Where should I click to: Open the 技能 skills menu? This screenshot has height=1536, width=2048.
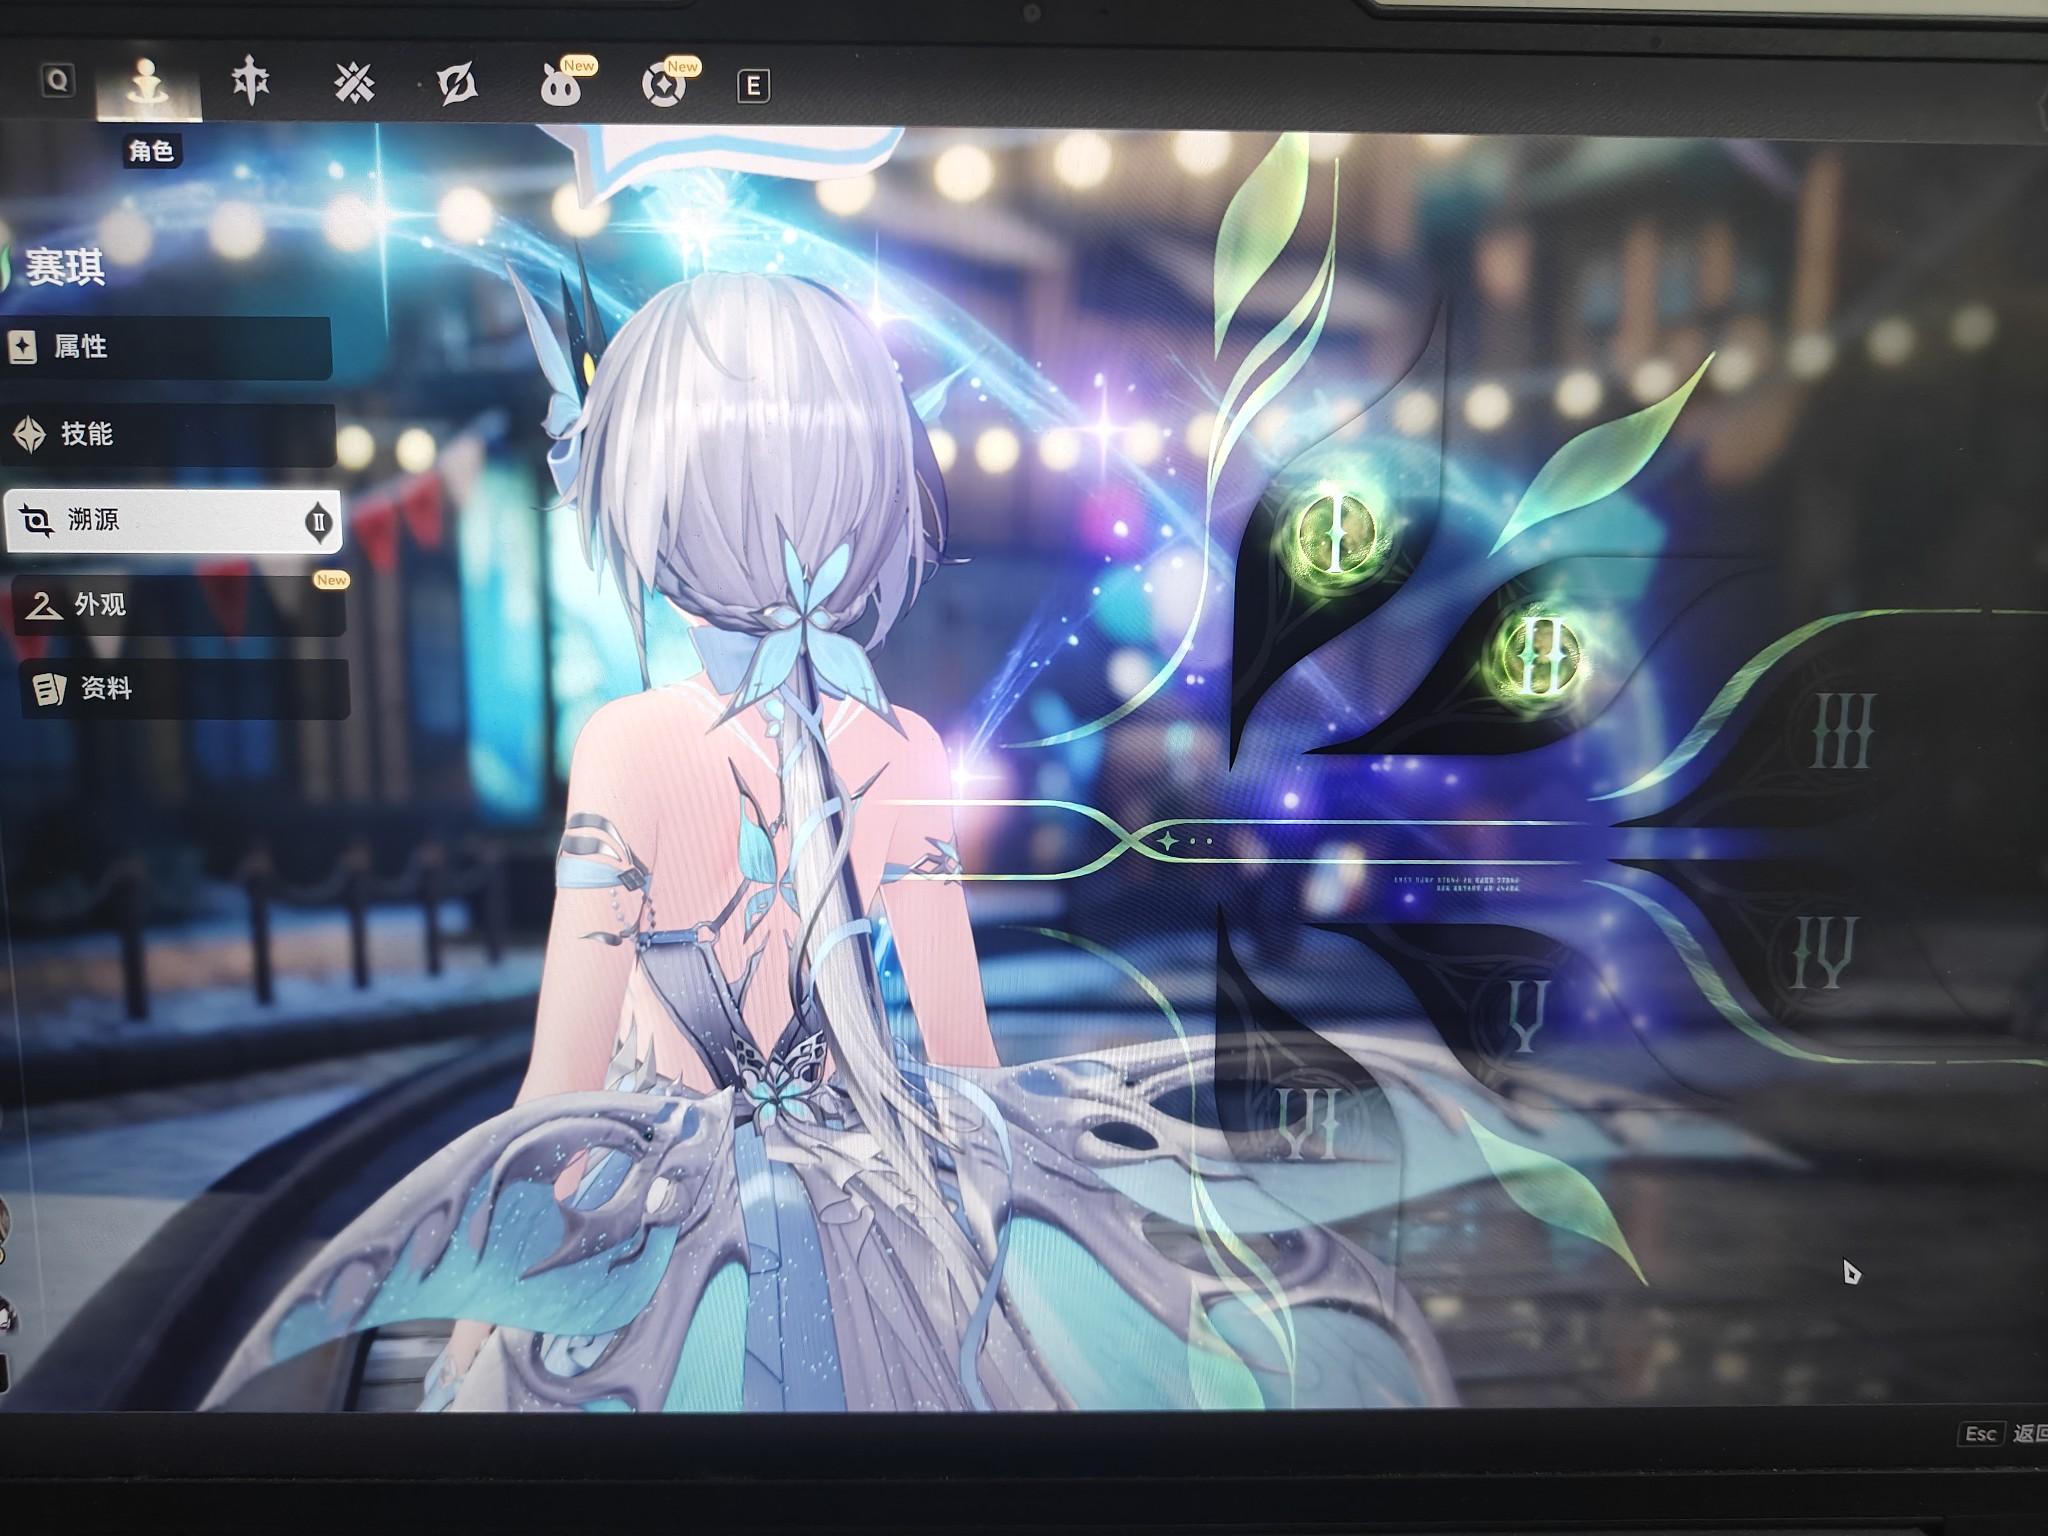coord(168,434)
